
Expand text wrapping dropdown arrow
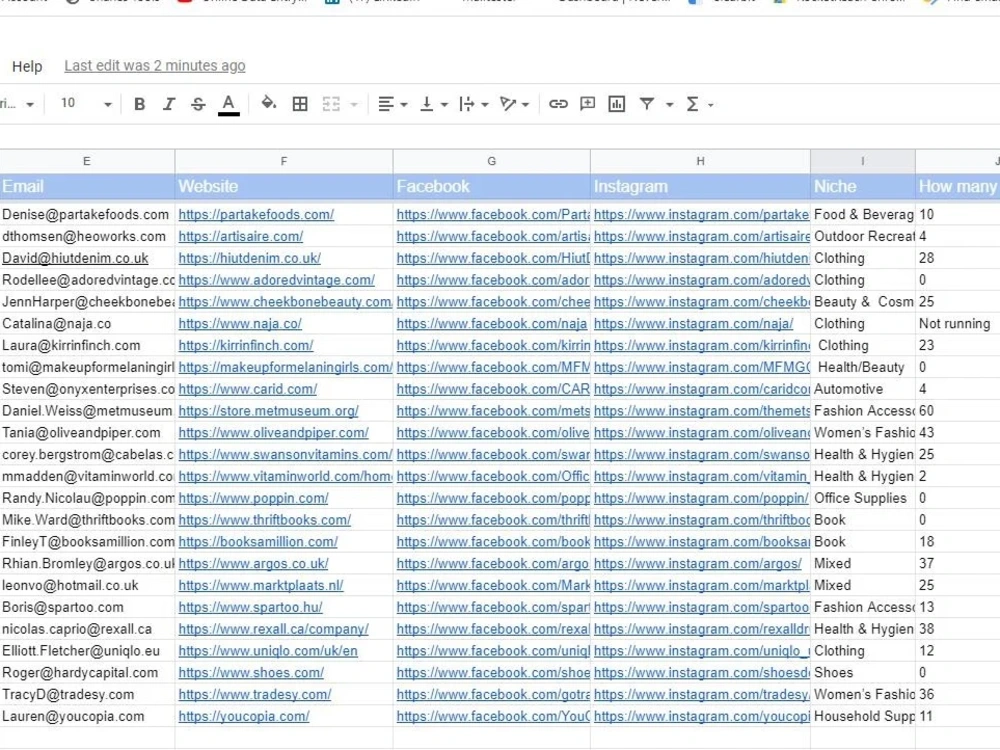485,105
